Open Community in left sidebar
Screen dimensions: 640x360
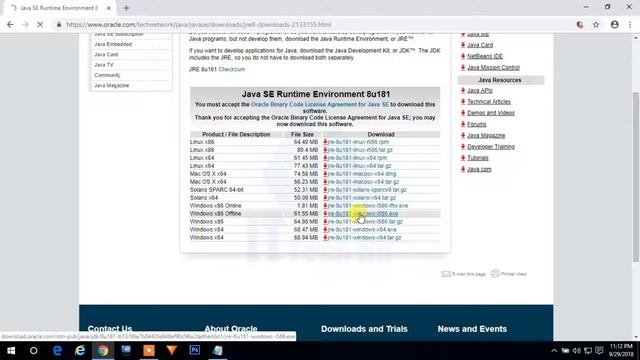tap(107, 75)
